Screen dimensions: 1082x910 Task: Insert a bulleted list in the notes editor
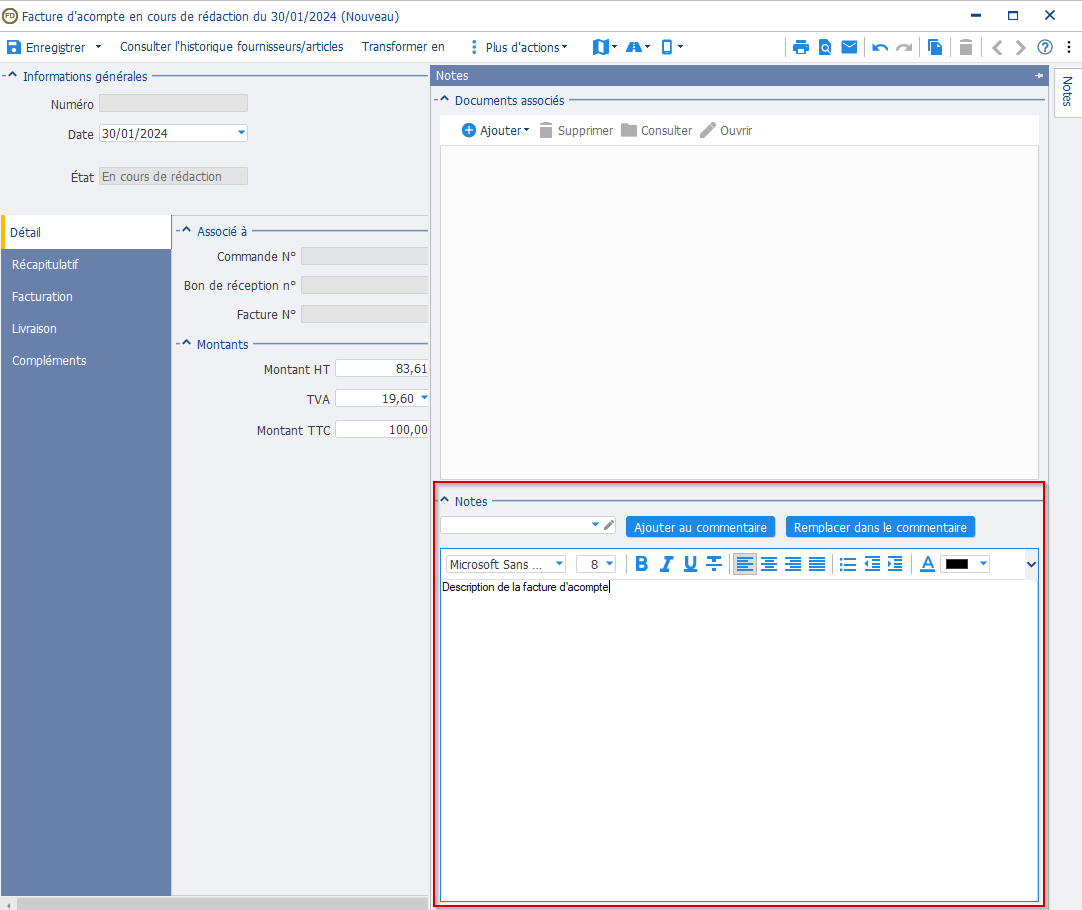(x=848, y=564)
